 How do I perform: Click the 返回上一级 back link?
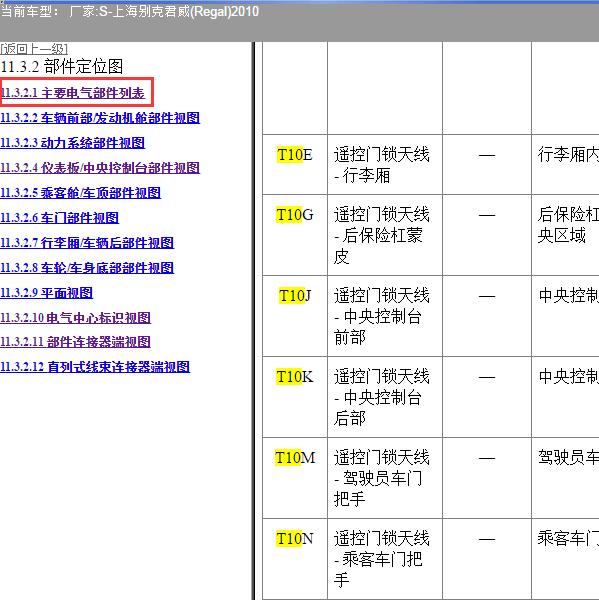[34, 49]
